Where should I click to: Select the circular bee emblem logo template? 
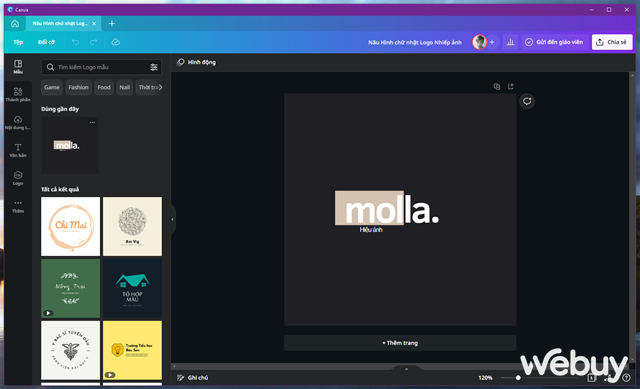70,350
